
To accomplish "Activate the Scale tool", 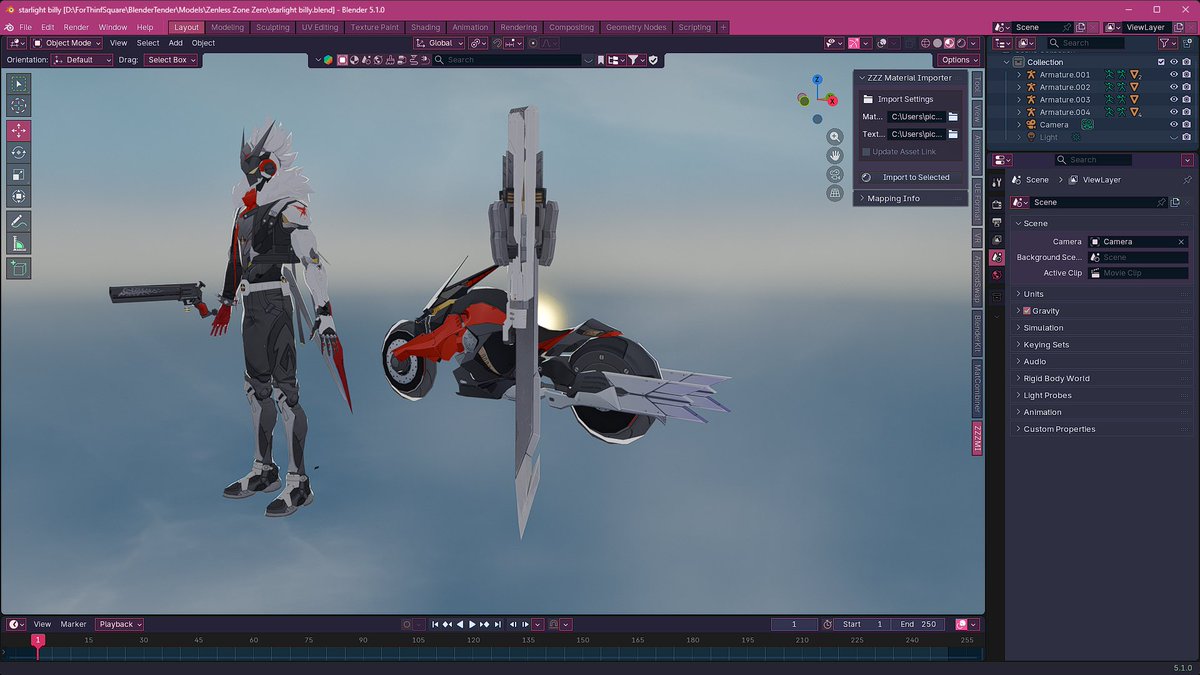I will point(18,174).
